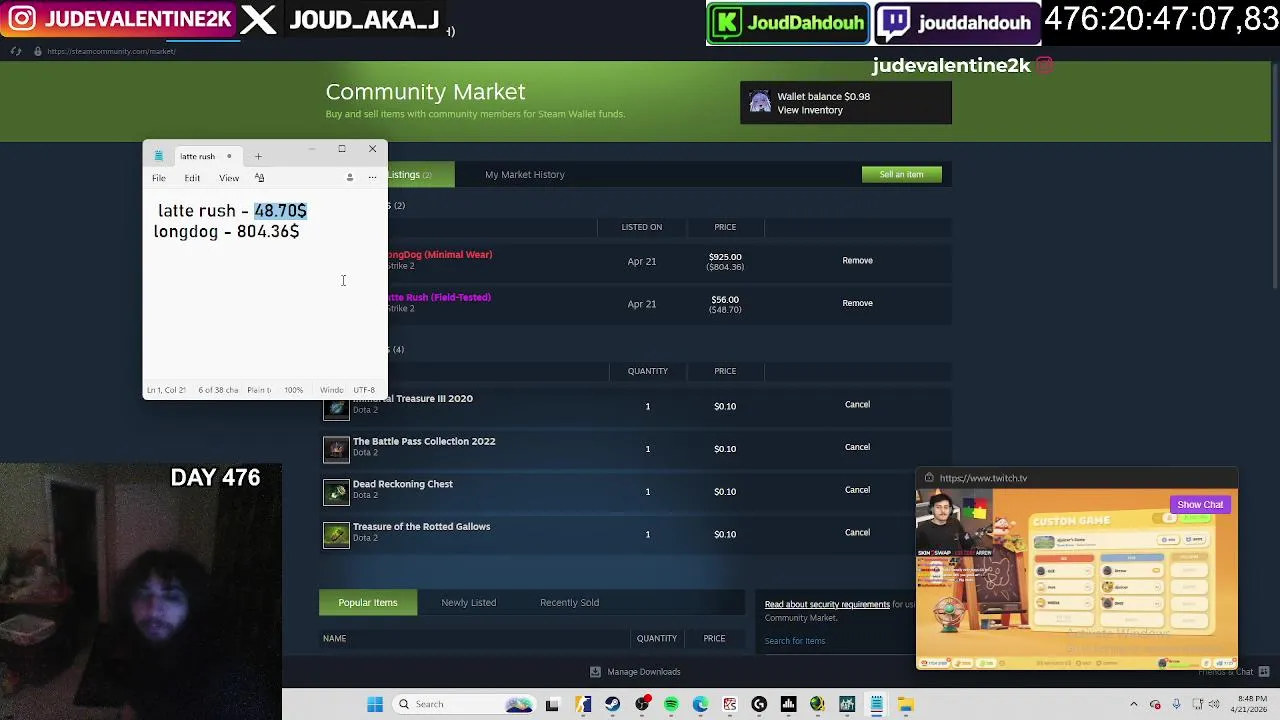
Task: Remove the Latte Rush Field-Tested listing
Action: [857, 303]
